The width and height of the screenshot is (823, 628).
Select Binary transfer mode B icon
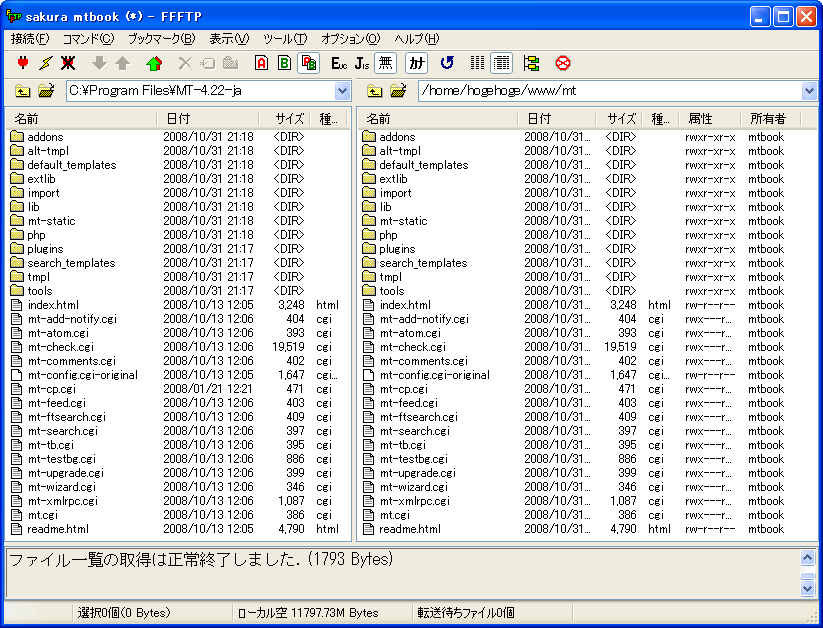[284, 63]
